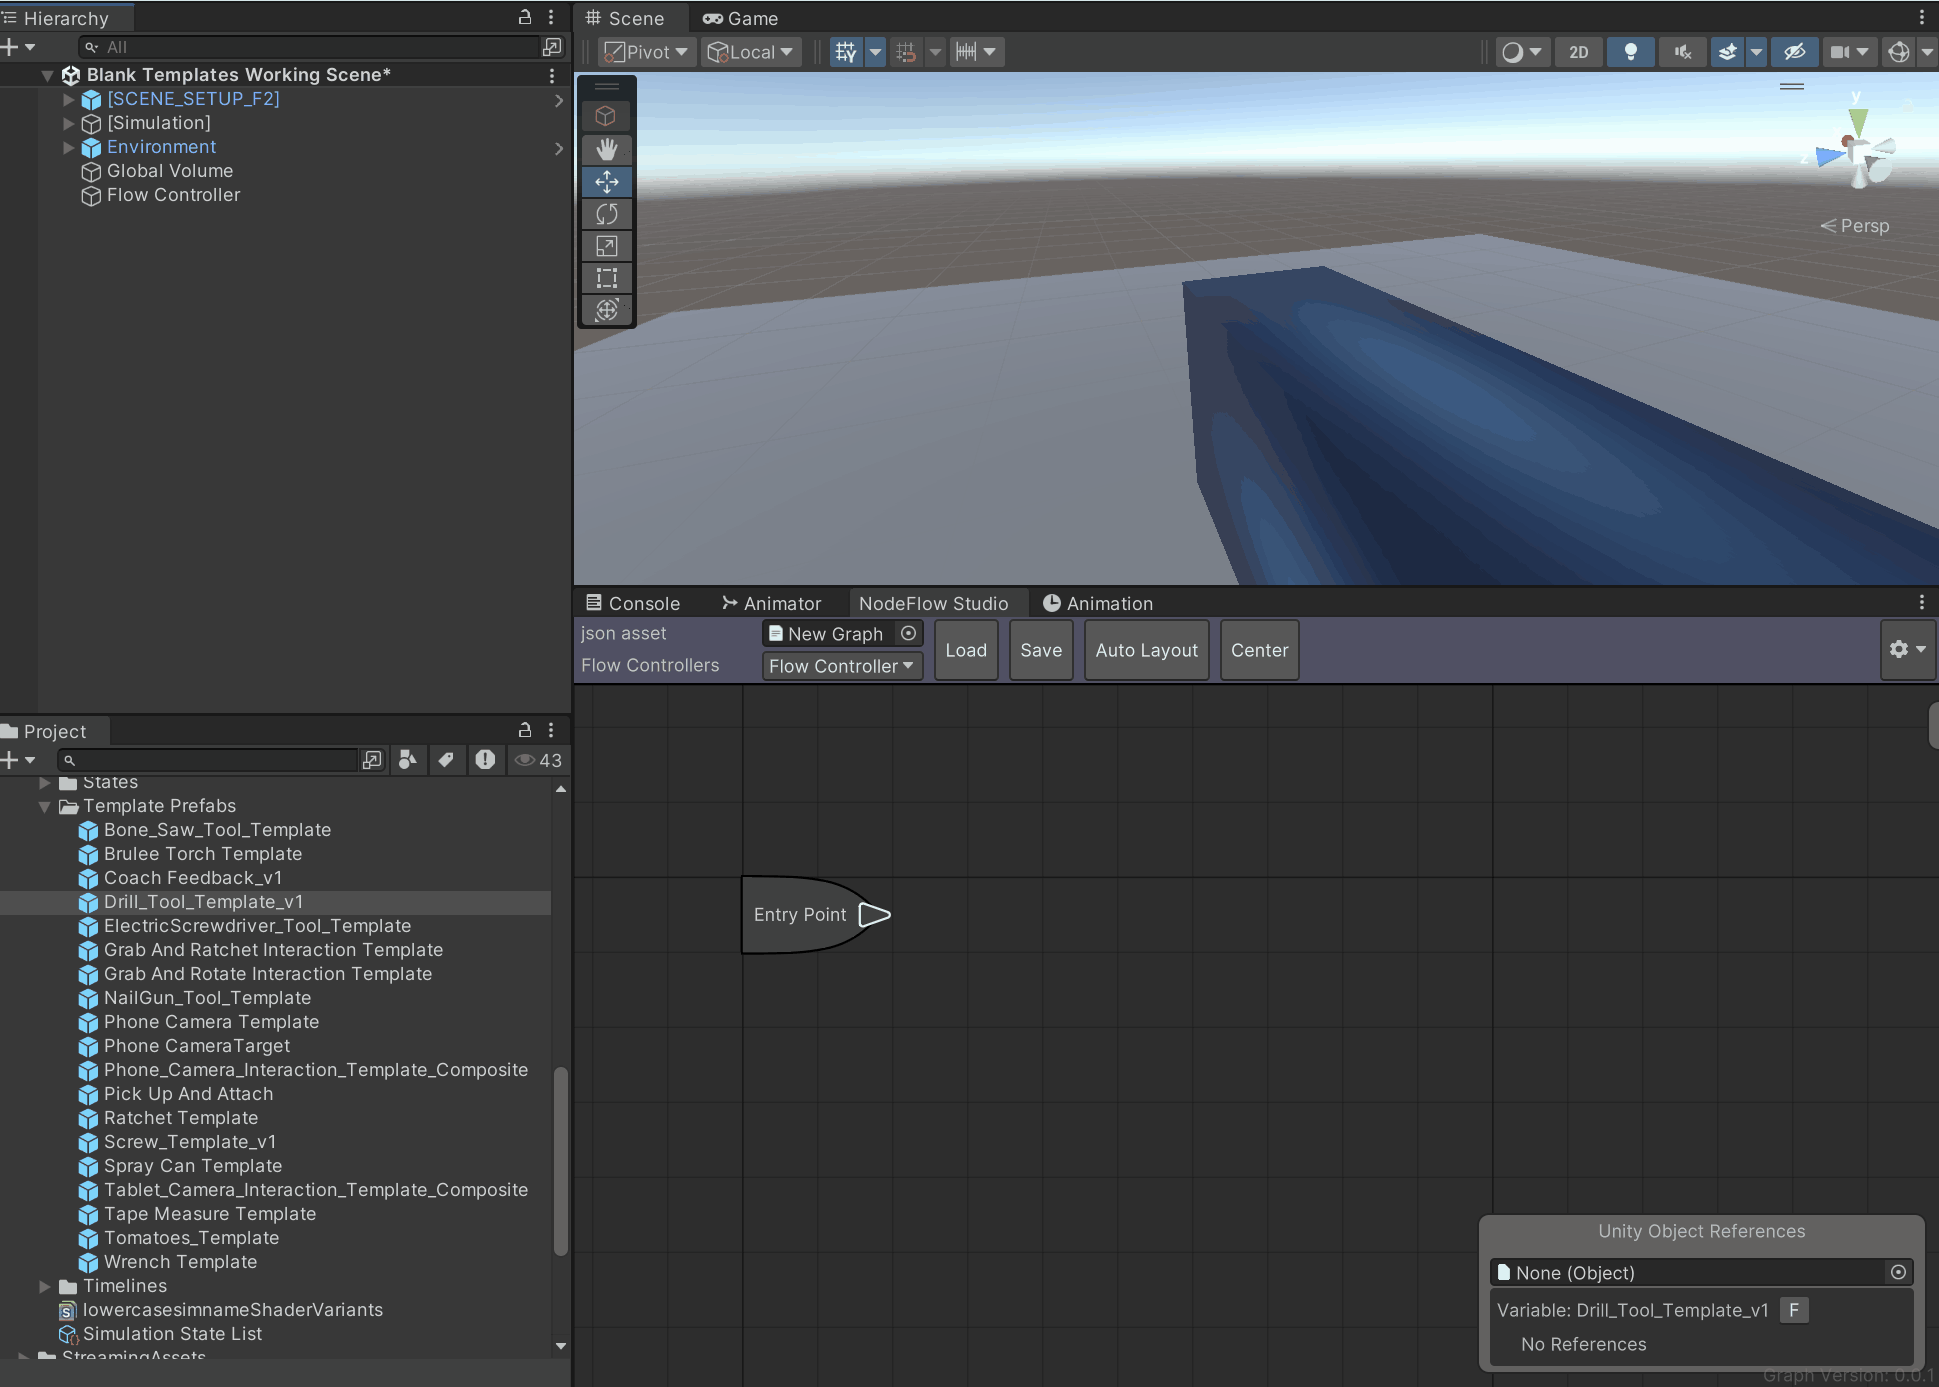Viewport: 1939px width, 1387px height.
Task: Open the Console tab
Action: [633, 604]
